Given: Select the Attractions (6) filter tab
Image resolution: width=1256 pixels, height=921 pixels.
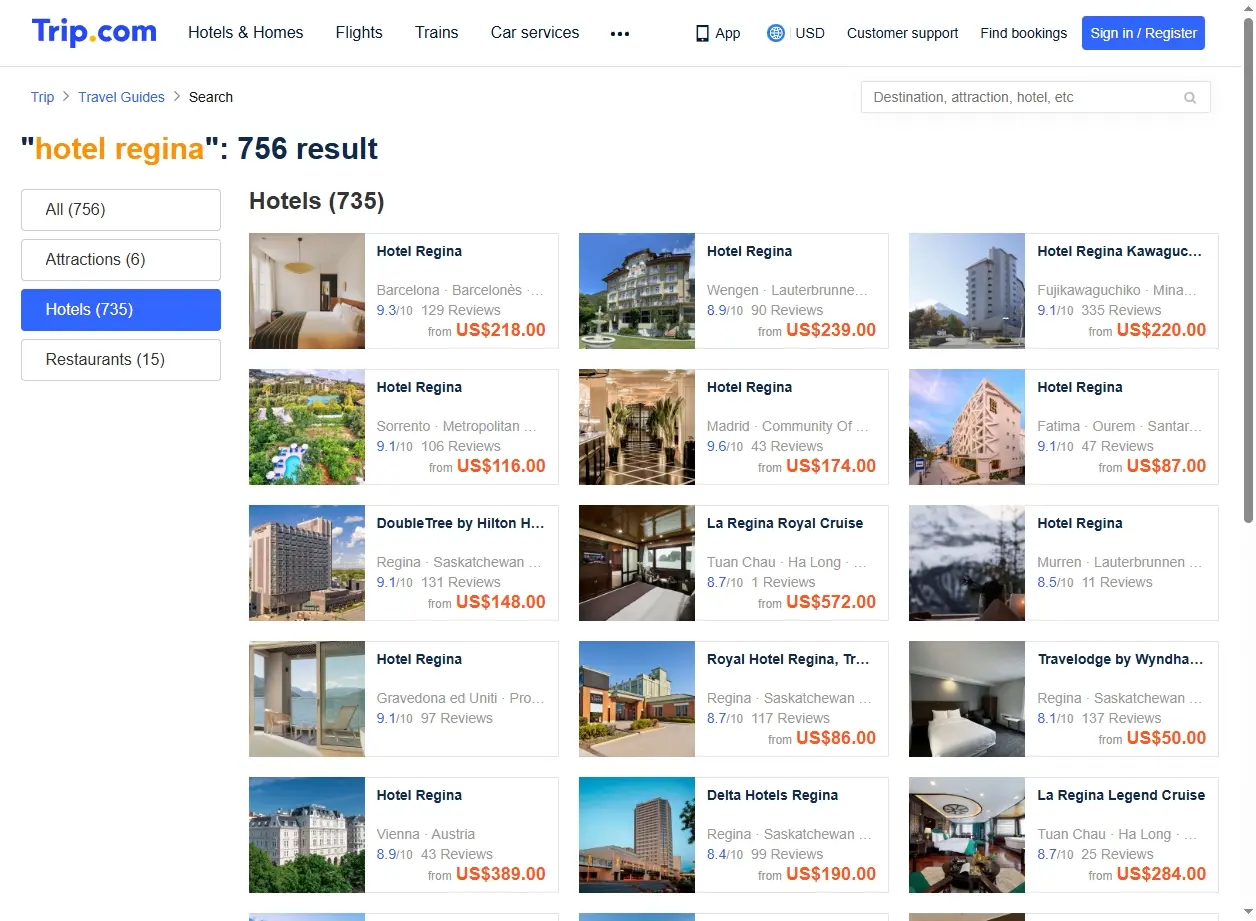Looking at the screenshot, I should [x=121, y=260].
